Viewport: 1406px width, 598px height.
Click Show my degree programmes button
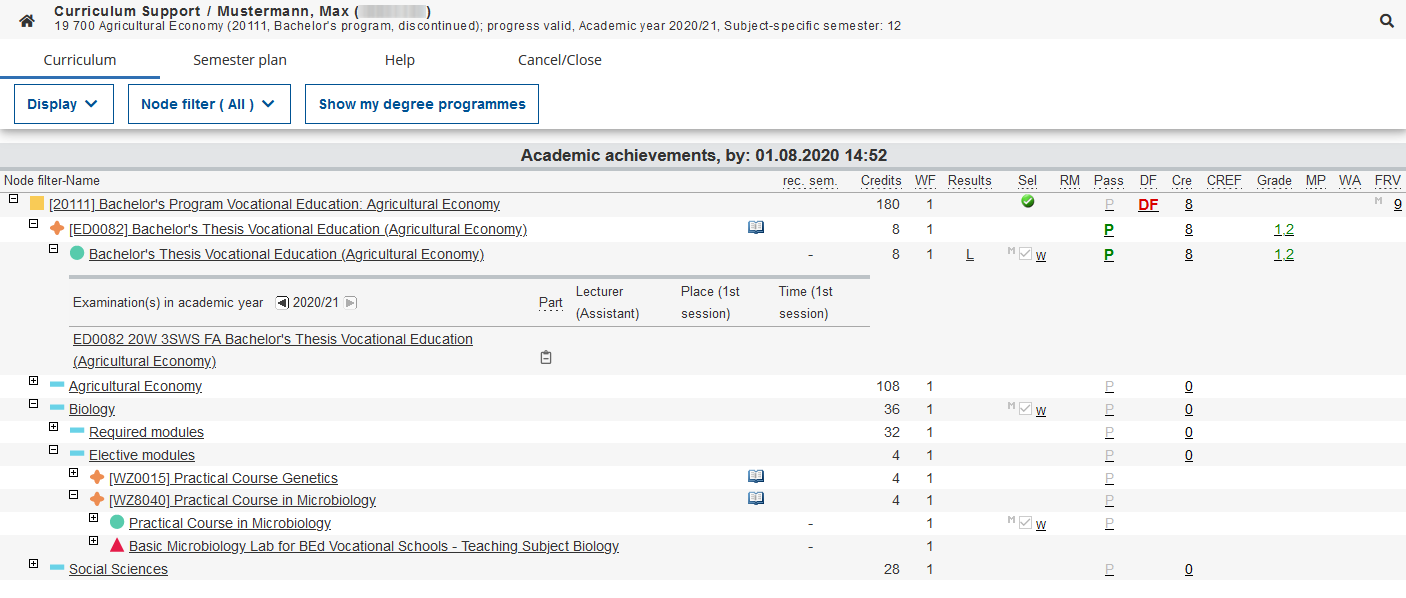click(x=421, y=104)
